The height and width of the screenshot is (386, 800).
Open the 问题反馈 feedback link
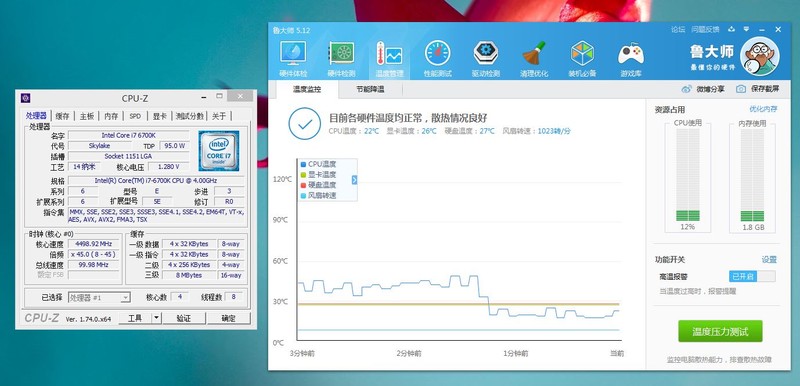tap(705, 29)
